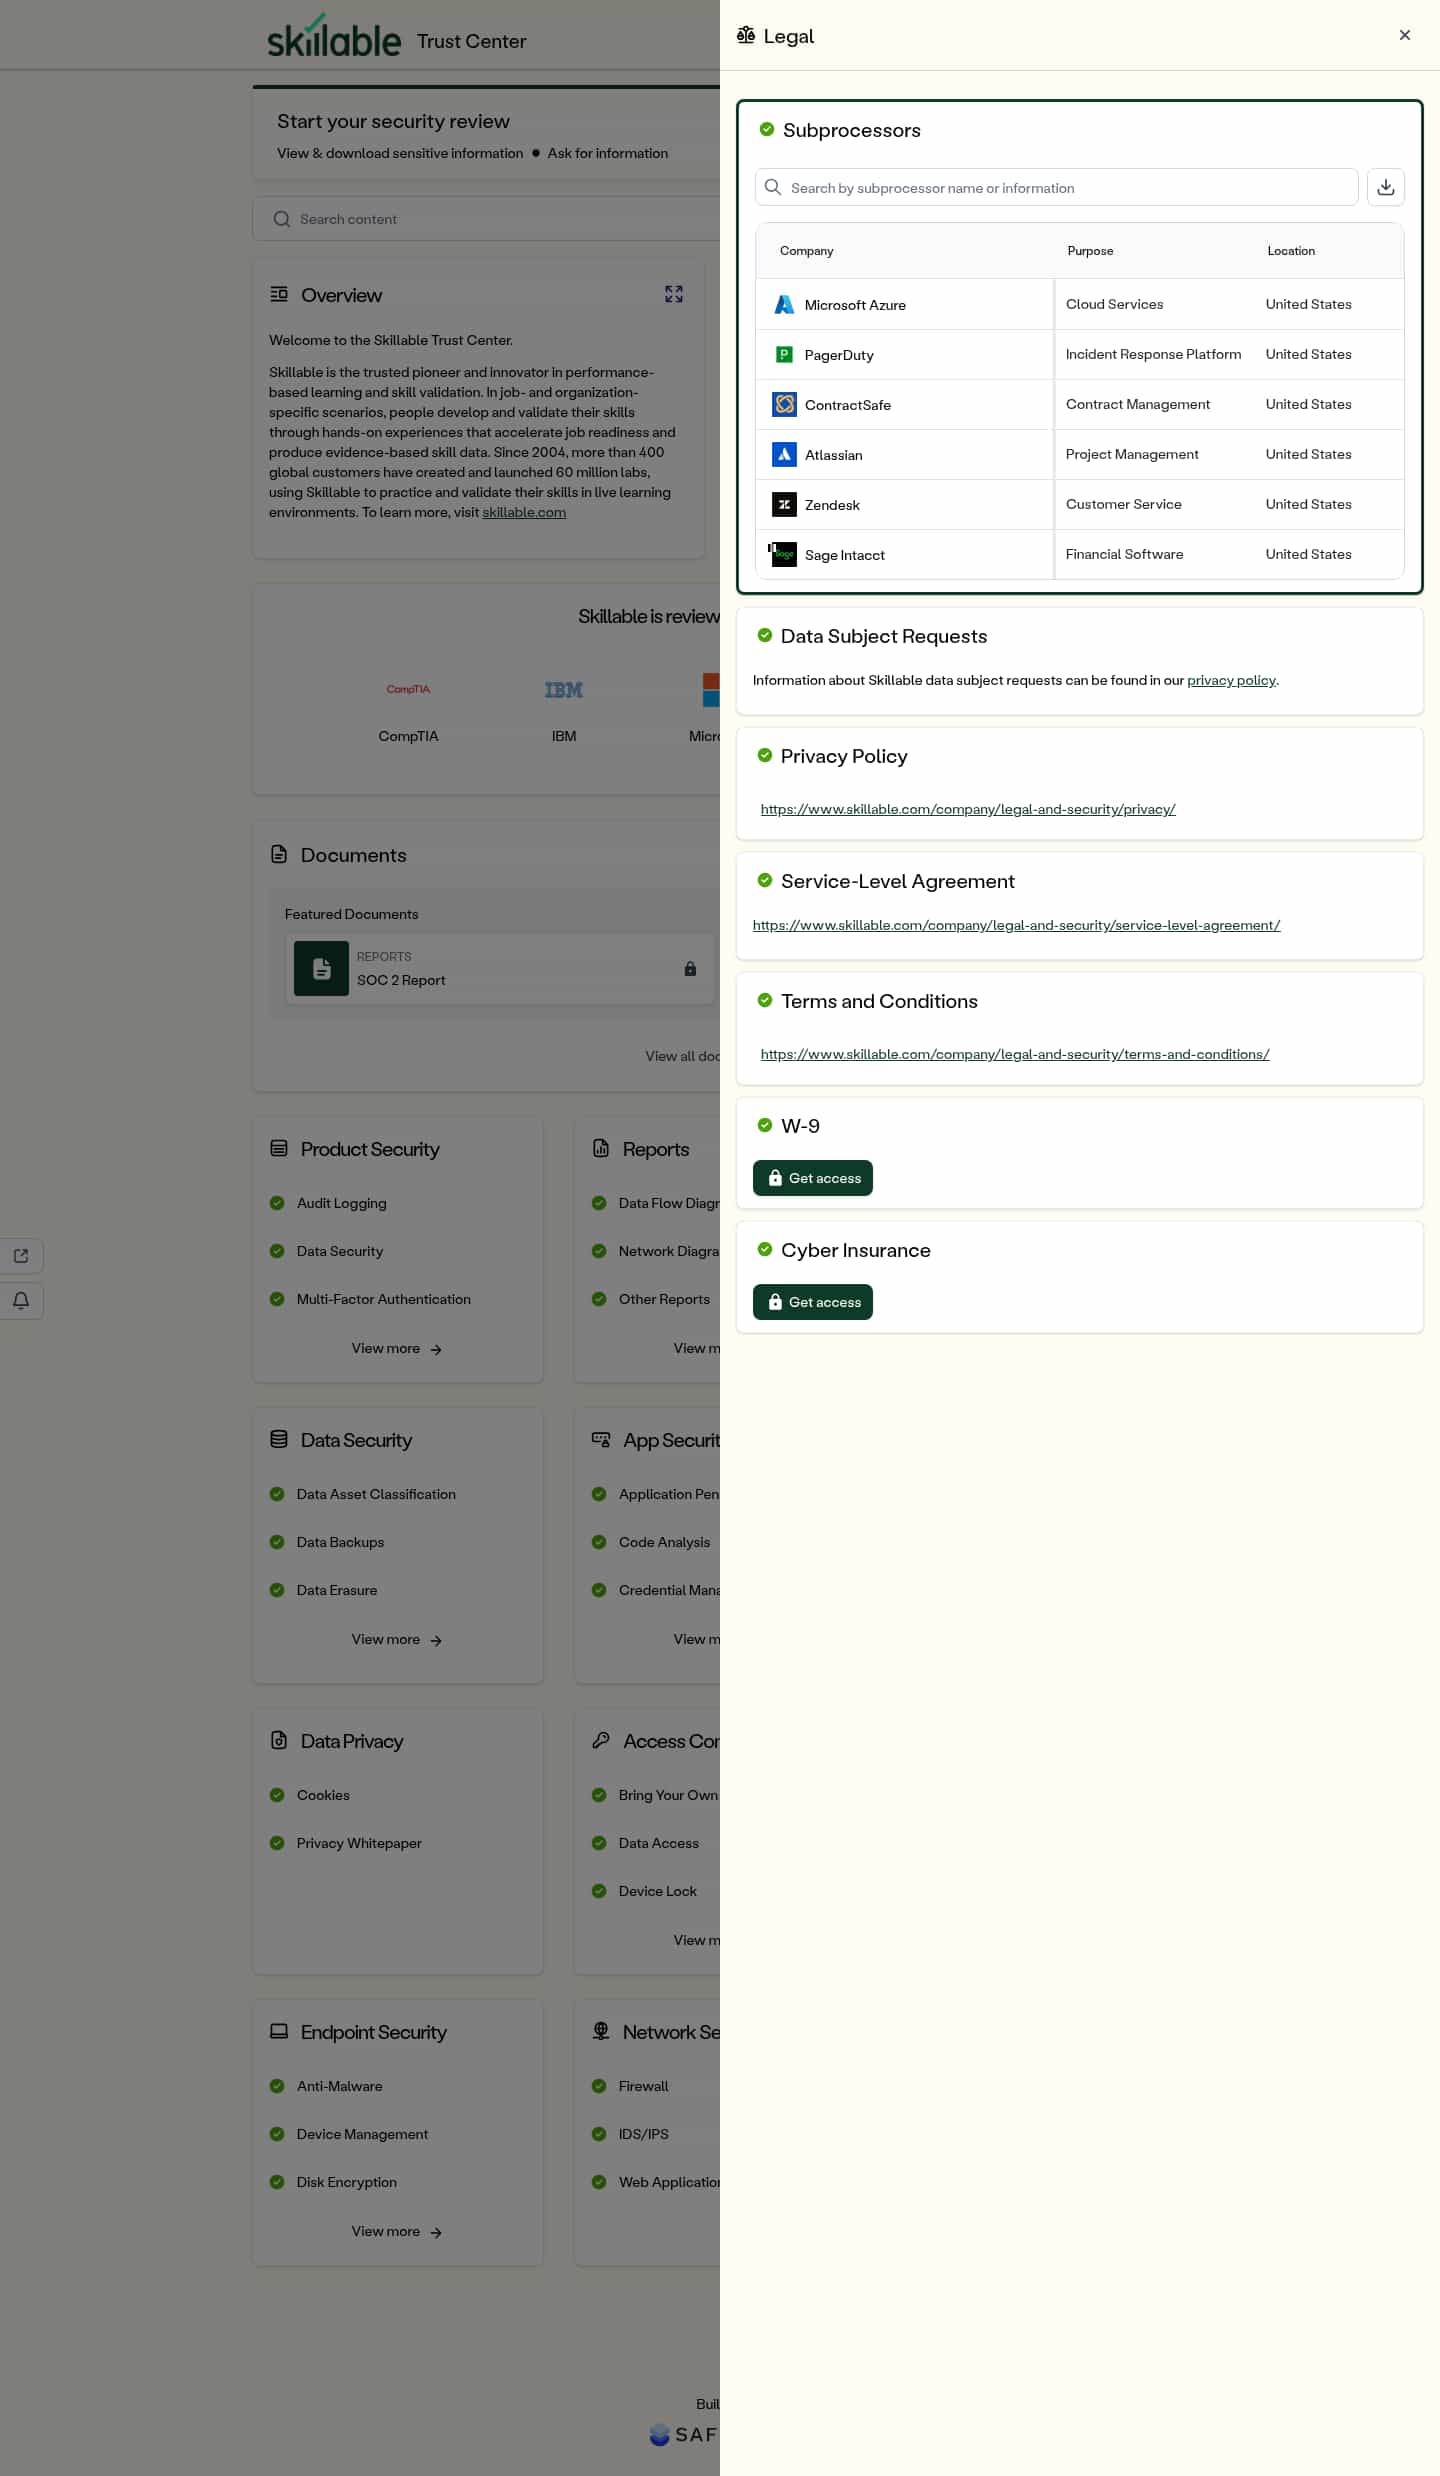Sort by the Purpose column header
This screenshot has width=1440, height=2476.
[1090, 251]
